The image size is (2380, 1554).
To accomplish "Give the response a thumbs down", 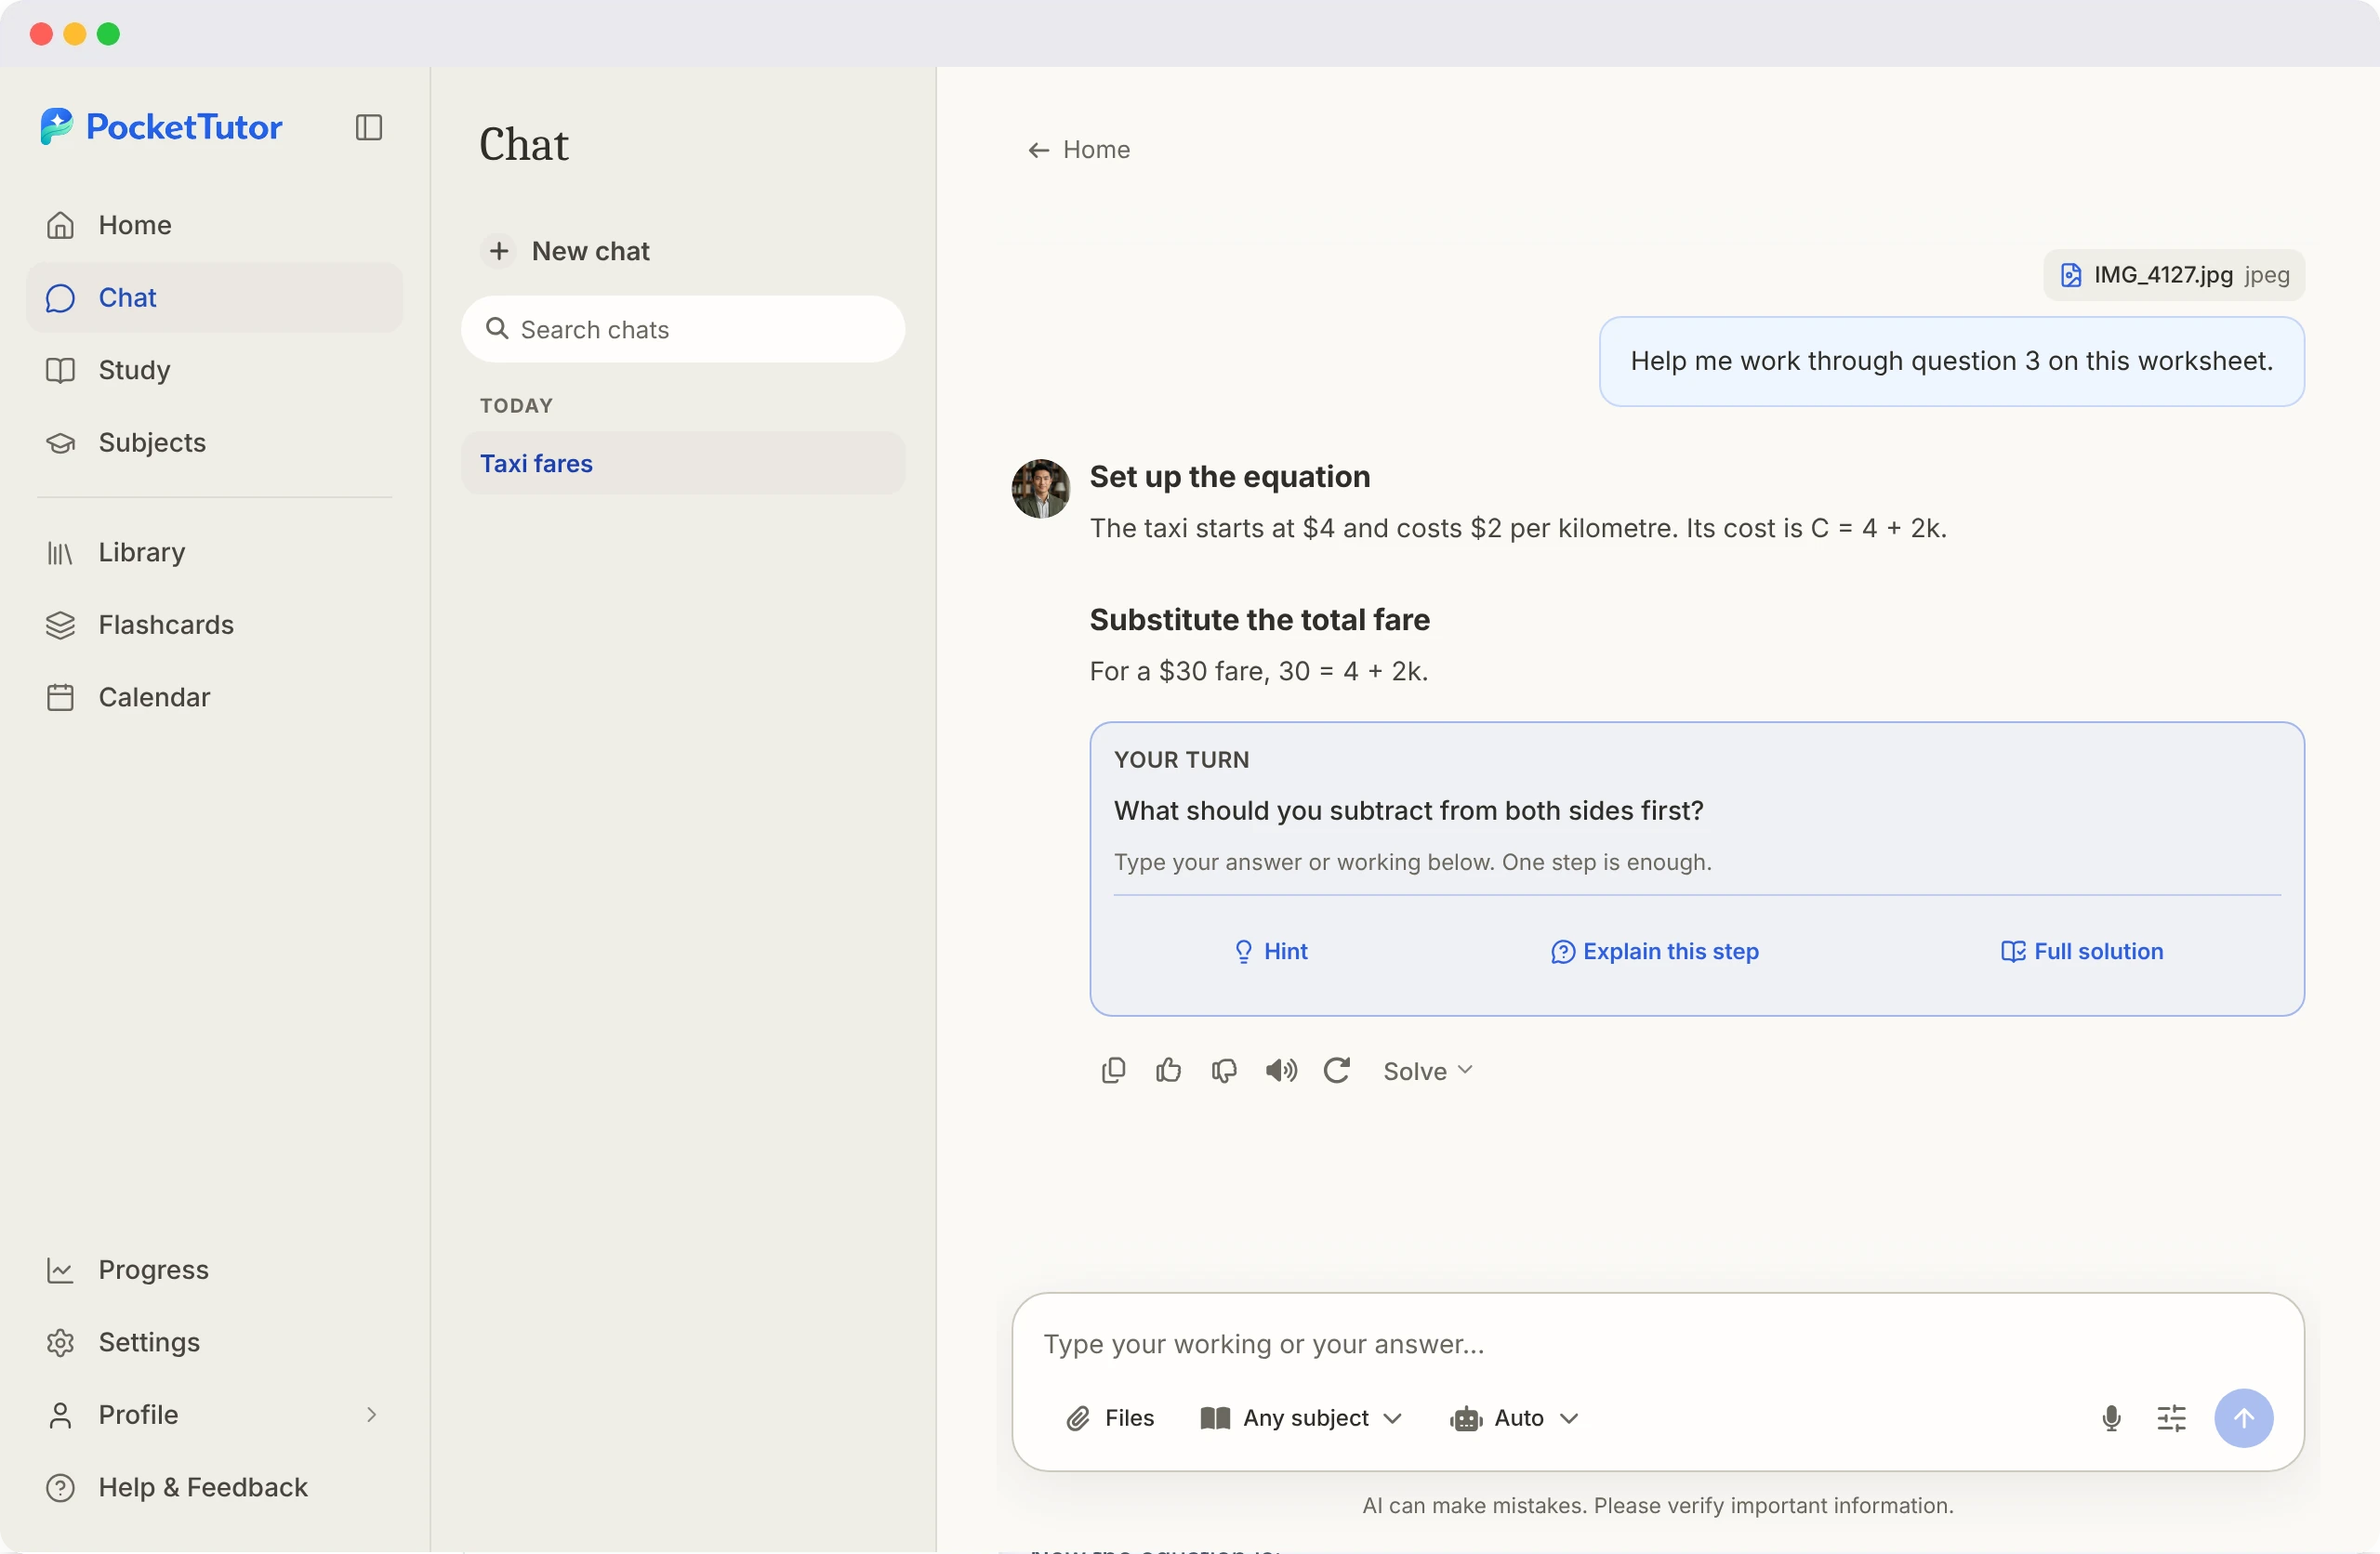I will 1224,1070.
